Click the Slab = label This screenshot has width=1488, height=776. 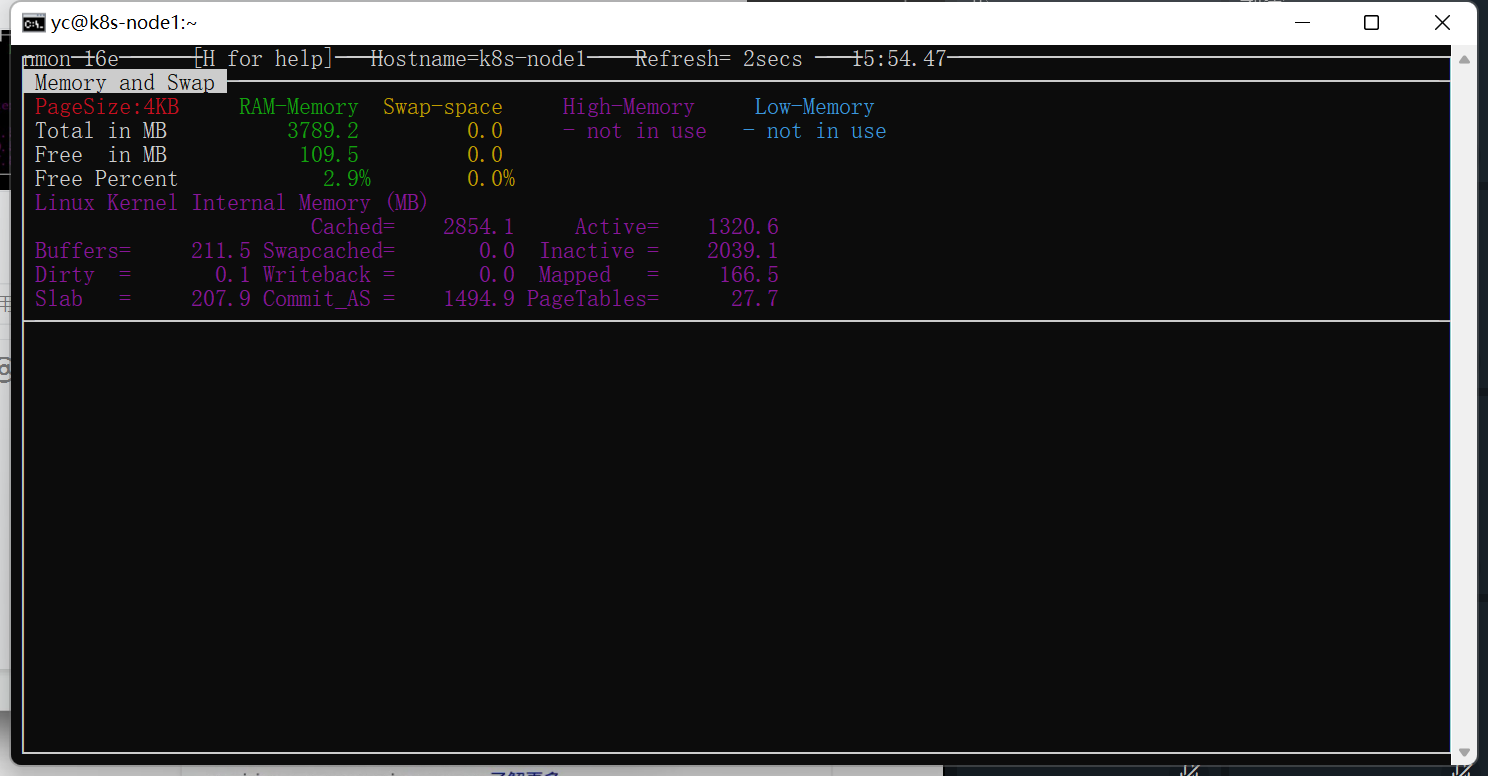click(82, 299)
